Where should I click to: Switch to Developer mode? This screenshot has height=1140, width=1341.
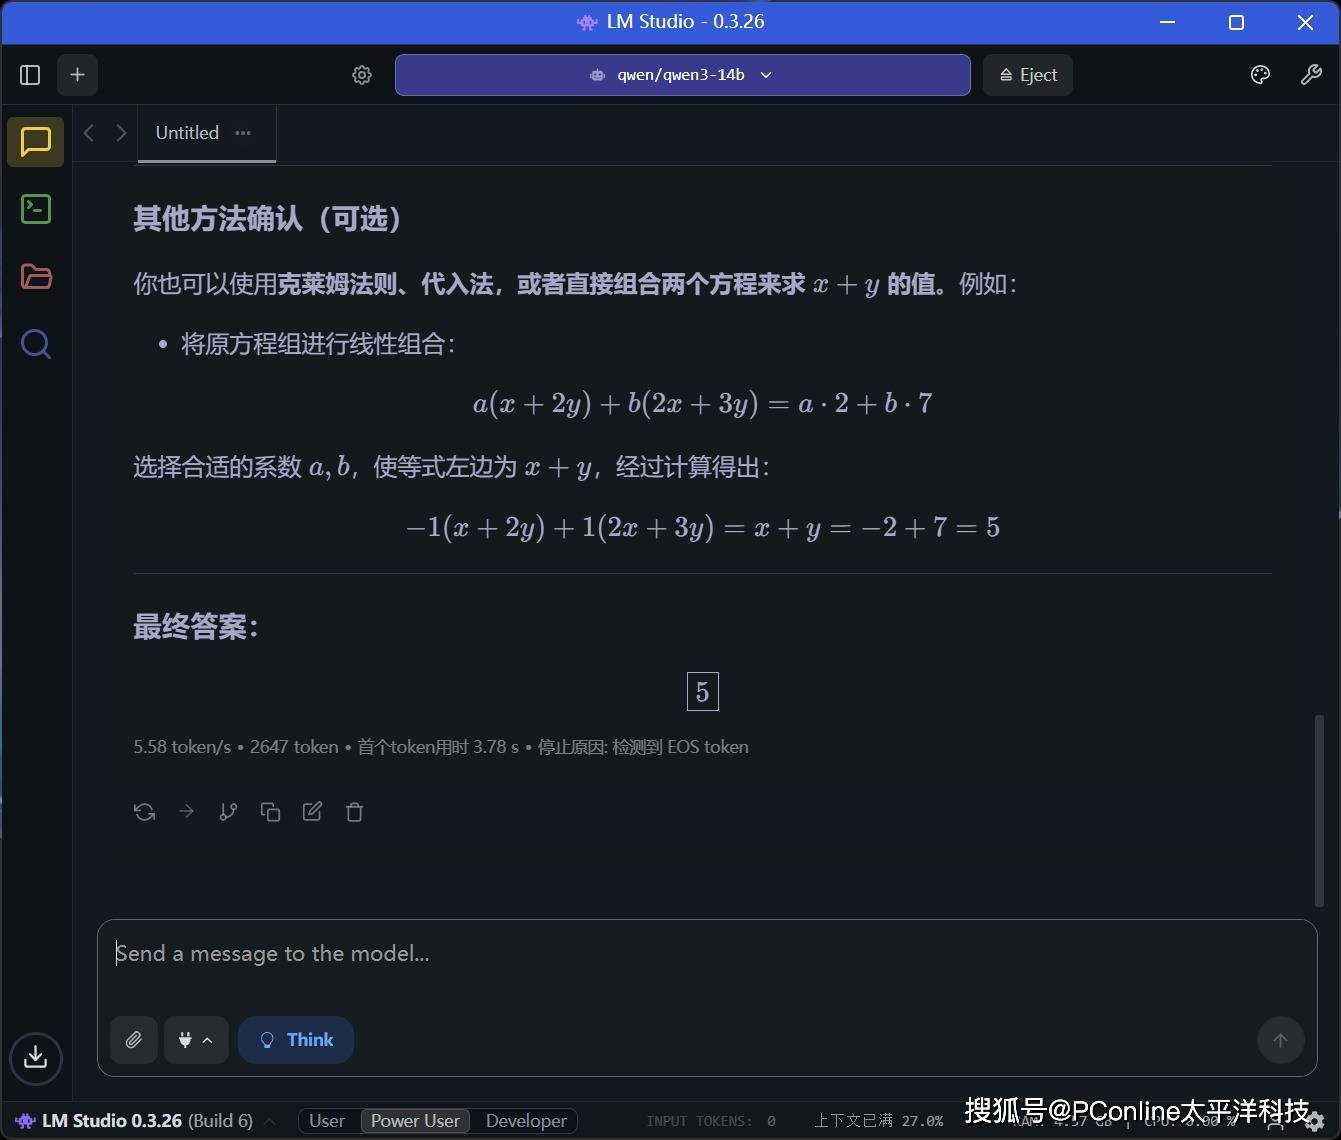tap(526, 1121)
